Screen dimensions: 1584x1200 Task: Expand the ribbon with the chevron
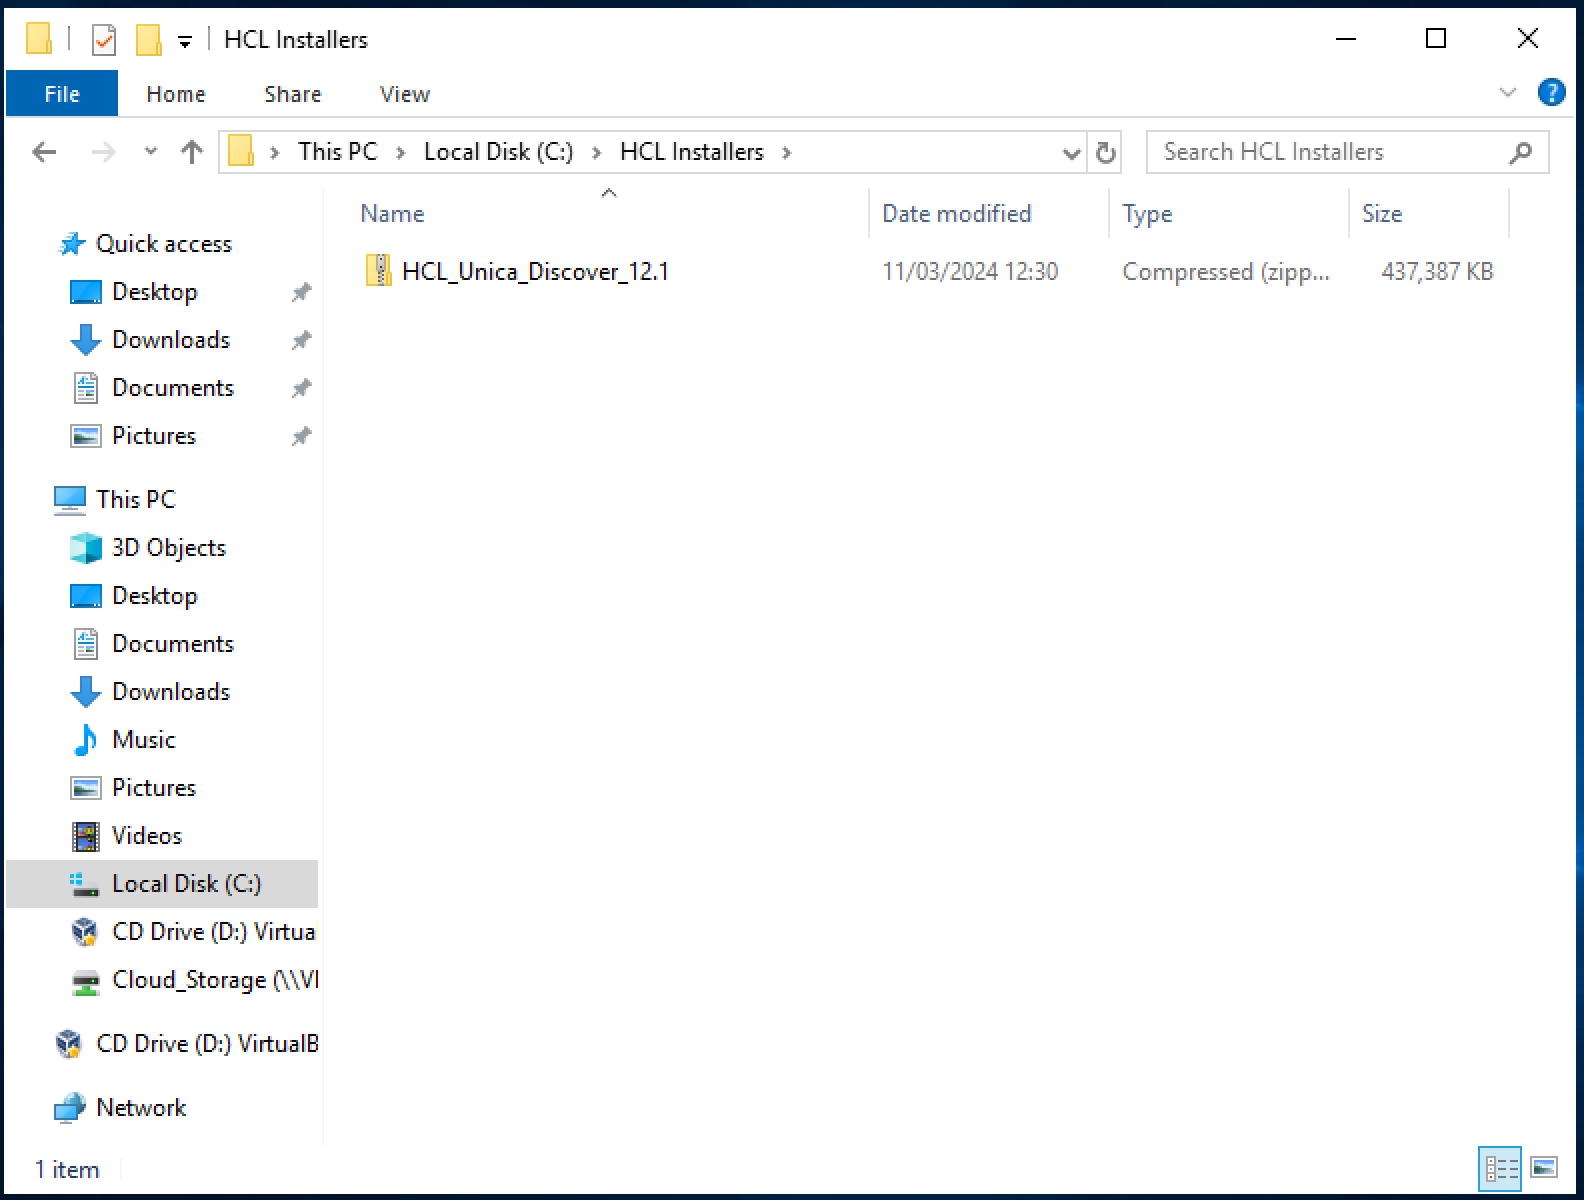pyautogui.click(x=1508, y=93)
